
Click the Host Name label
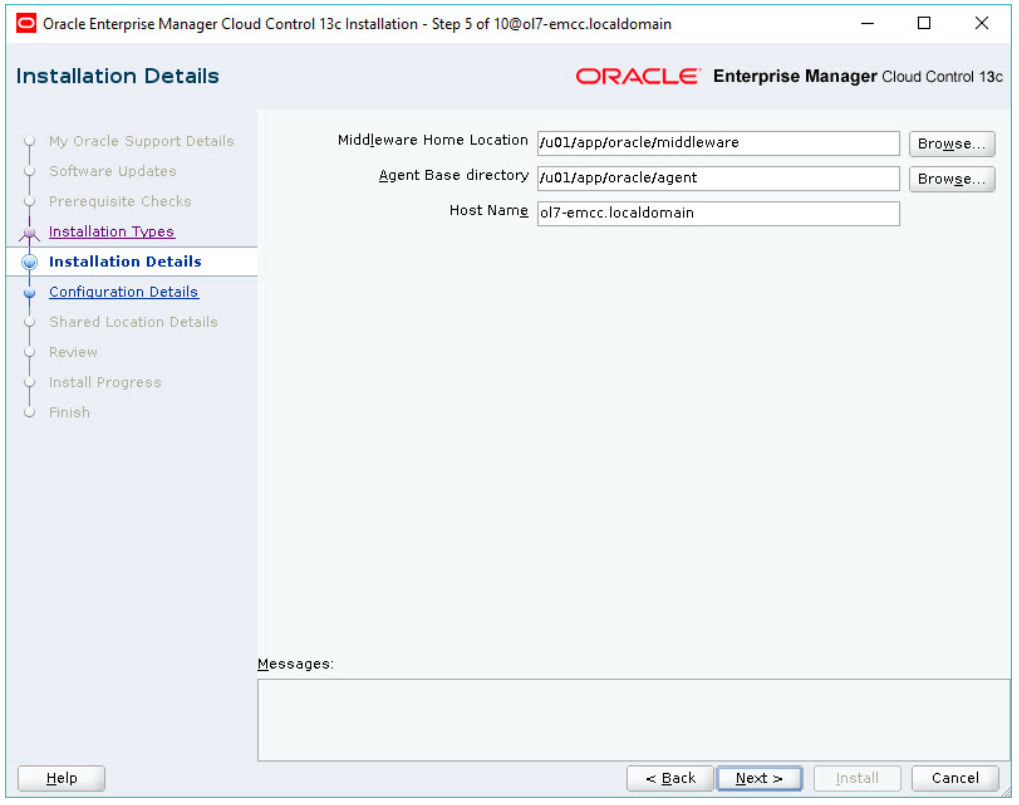(x=489, y=211)
